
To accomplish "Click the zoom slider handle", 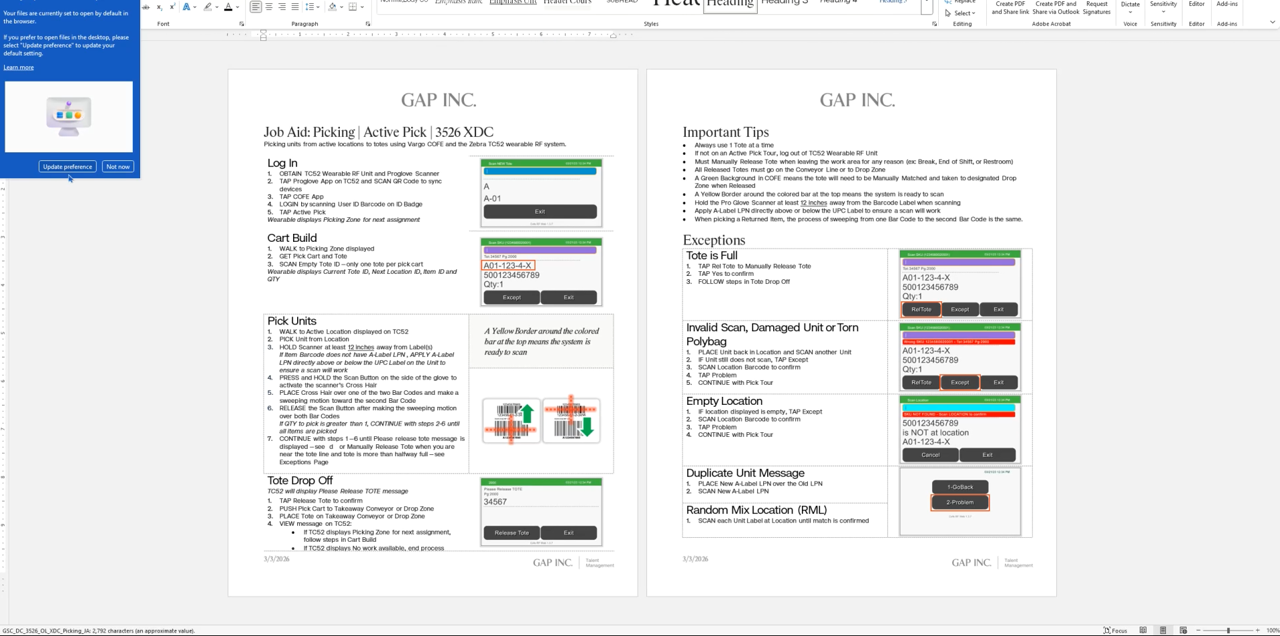I will [x=1228, y=630].
